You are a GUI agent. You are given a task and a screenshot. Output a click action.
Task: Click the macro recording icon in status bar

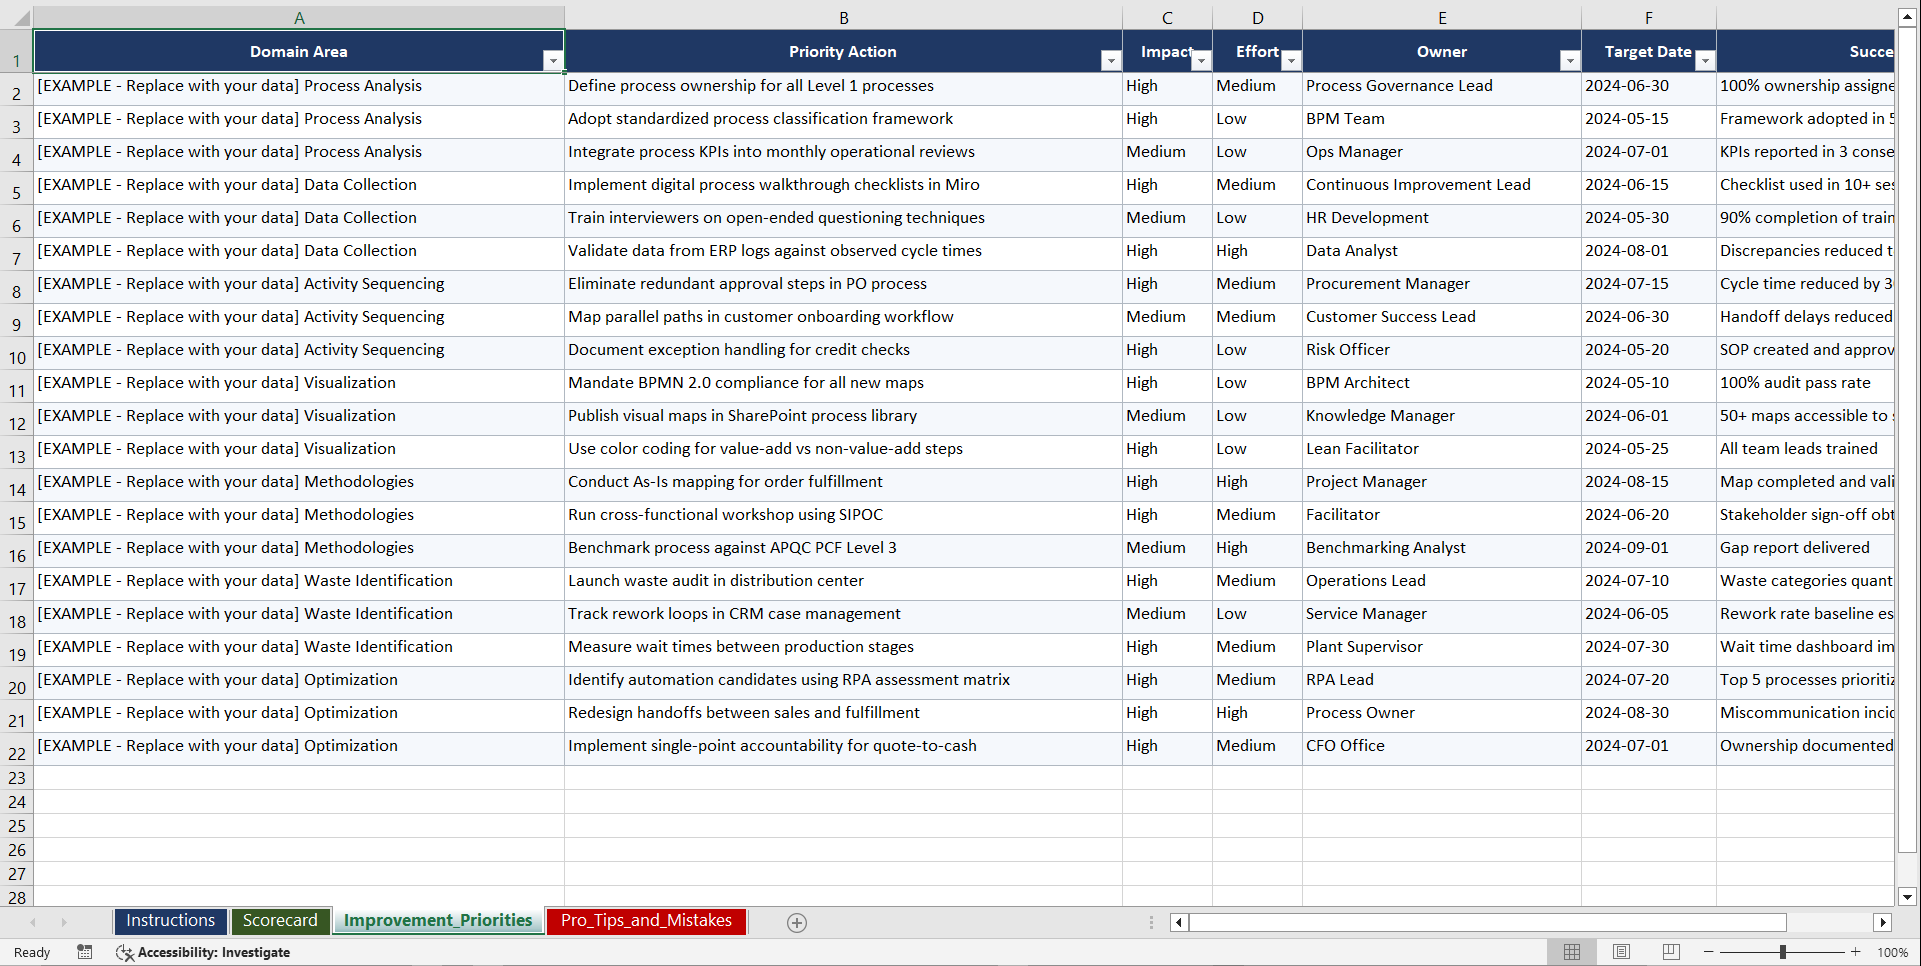pos(85,952)
